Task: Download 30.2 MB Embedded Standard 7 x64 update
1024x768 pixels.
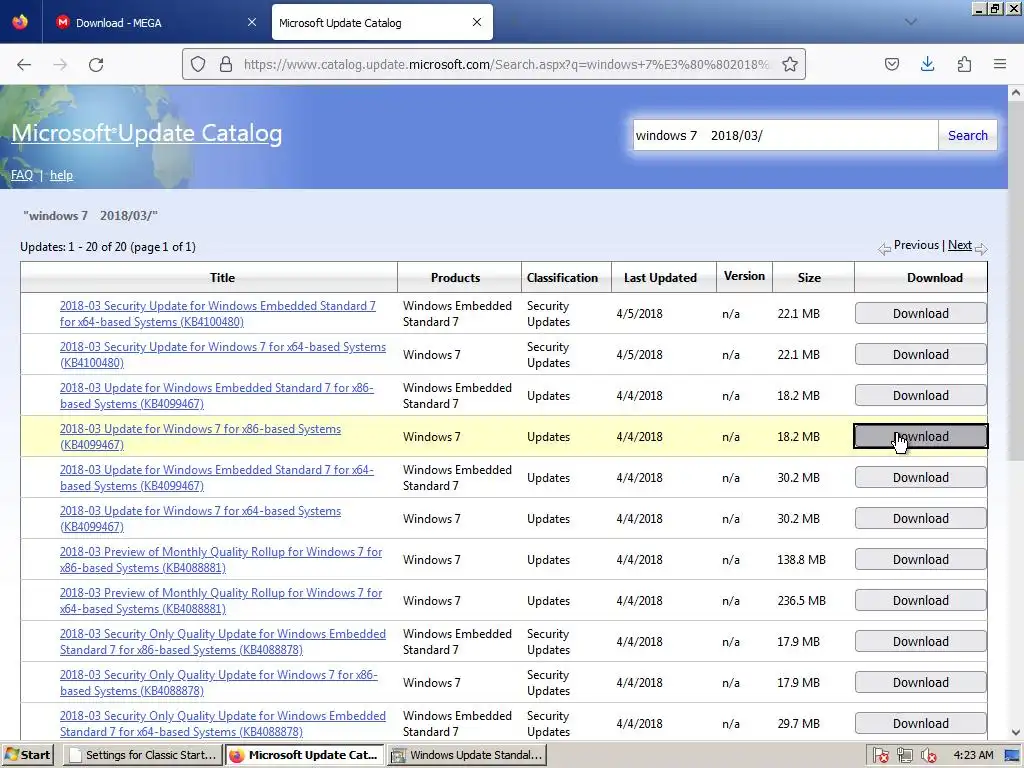Action: point(920,477)
